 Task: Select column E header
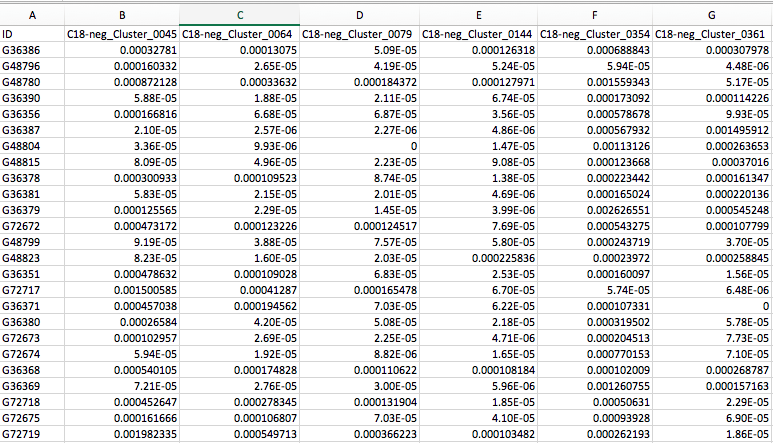[x=478, y=15]
